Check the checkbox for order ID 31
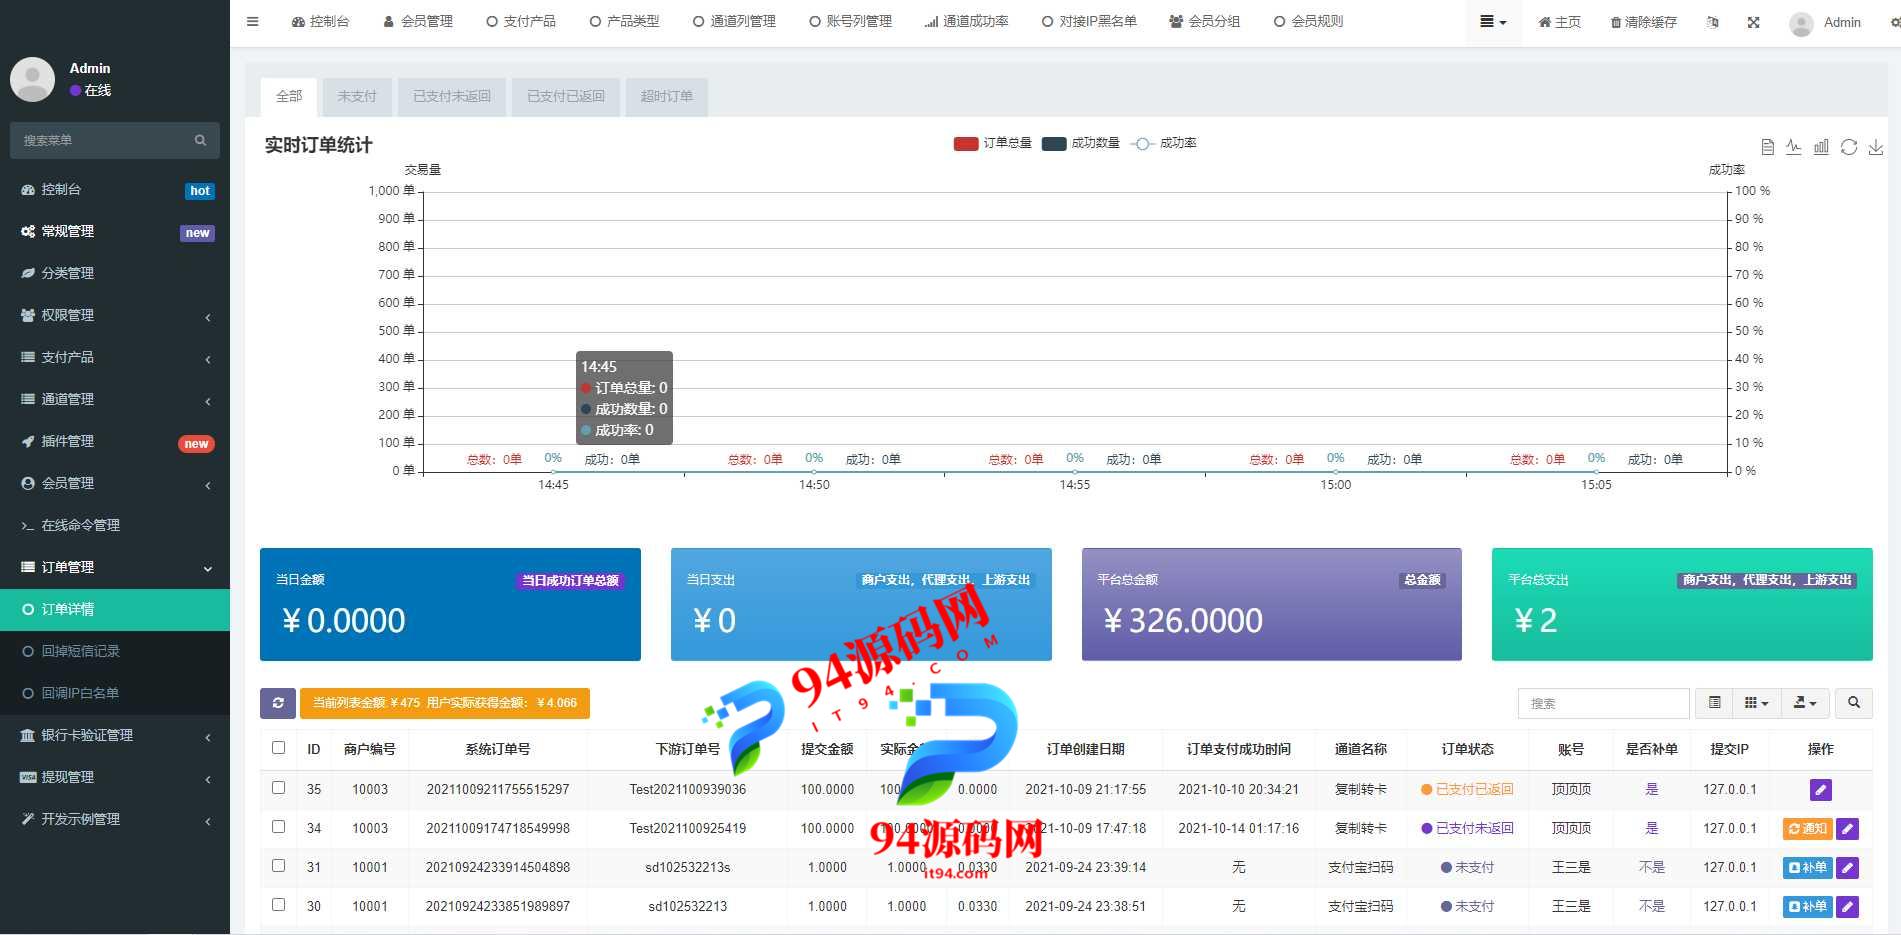The image size is (1901, 935). [279, 866]
